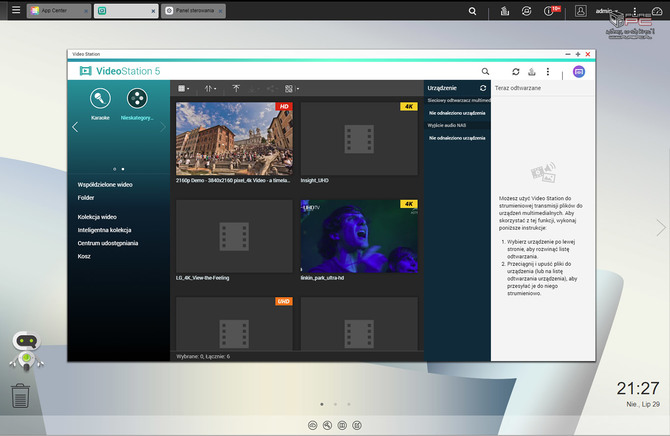Open the Insight_UHD video thumbnail

359,138
